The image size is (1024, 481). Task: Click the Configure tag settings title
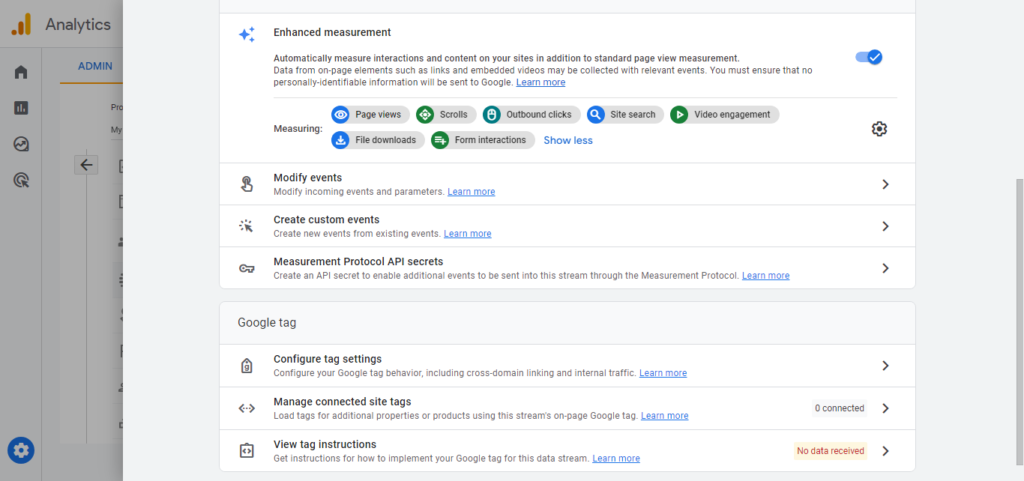(327, 359)
